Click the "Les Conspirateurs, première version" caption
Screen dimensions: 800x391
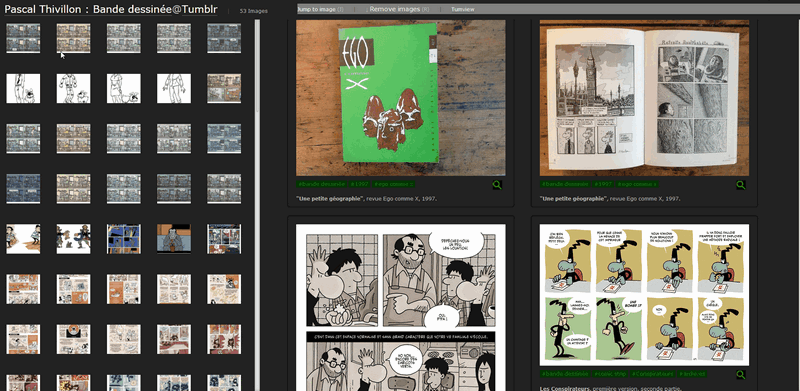pos(611,389)
